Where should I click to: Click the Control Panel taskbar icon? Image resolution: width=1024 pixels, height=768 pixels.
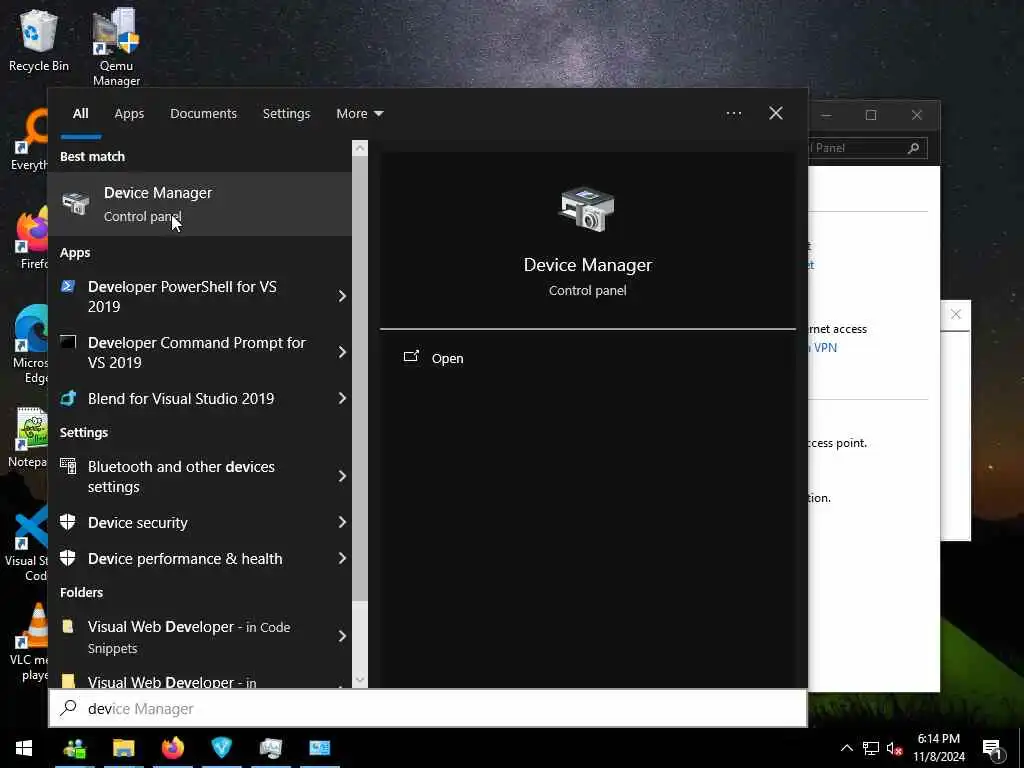(x=319, y=748)
